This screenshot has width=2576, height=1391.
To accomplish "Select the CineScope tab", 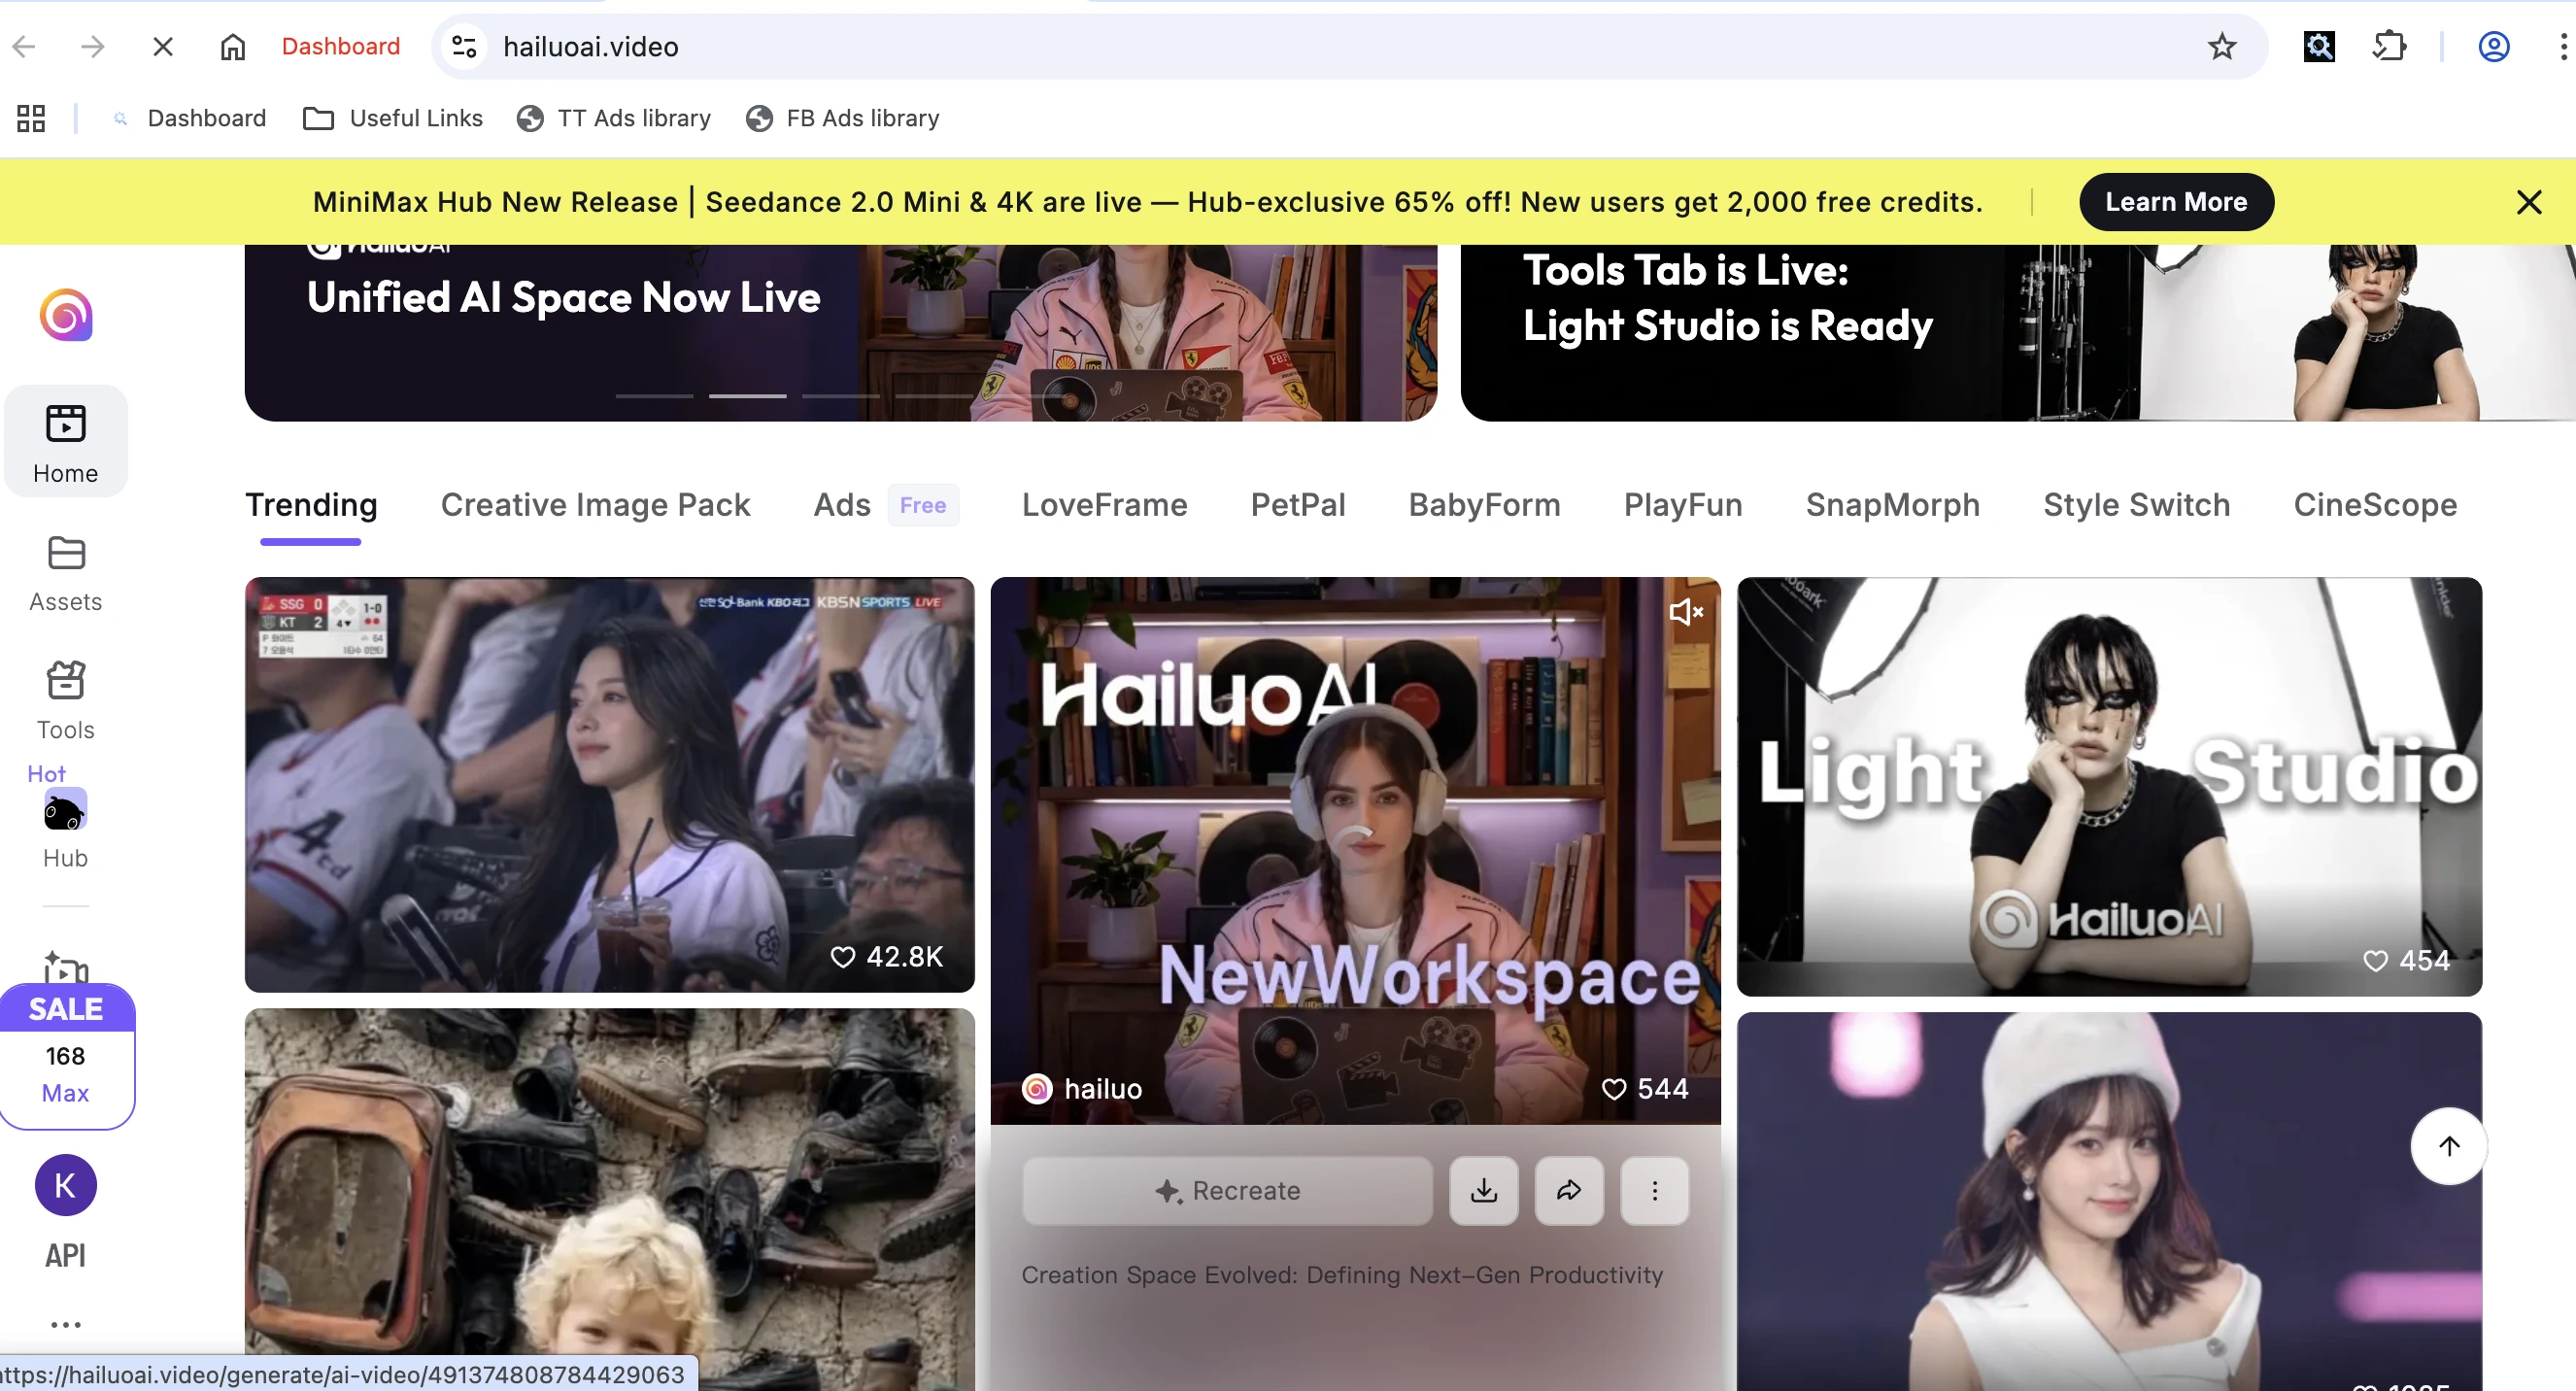I will point(2375,505).
